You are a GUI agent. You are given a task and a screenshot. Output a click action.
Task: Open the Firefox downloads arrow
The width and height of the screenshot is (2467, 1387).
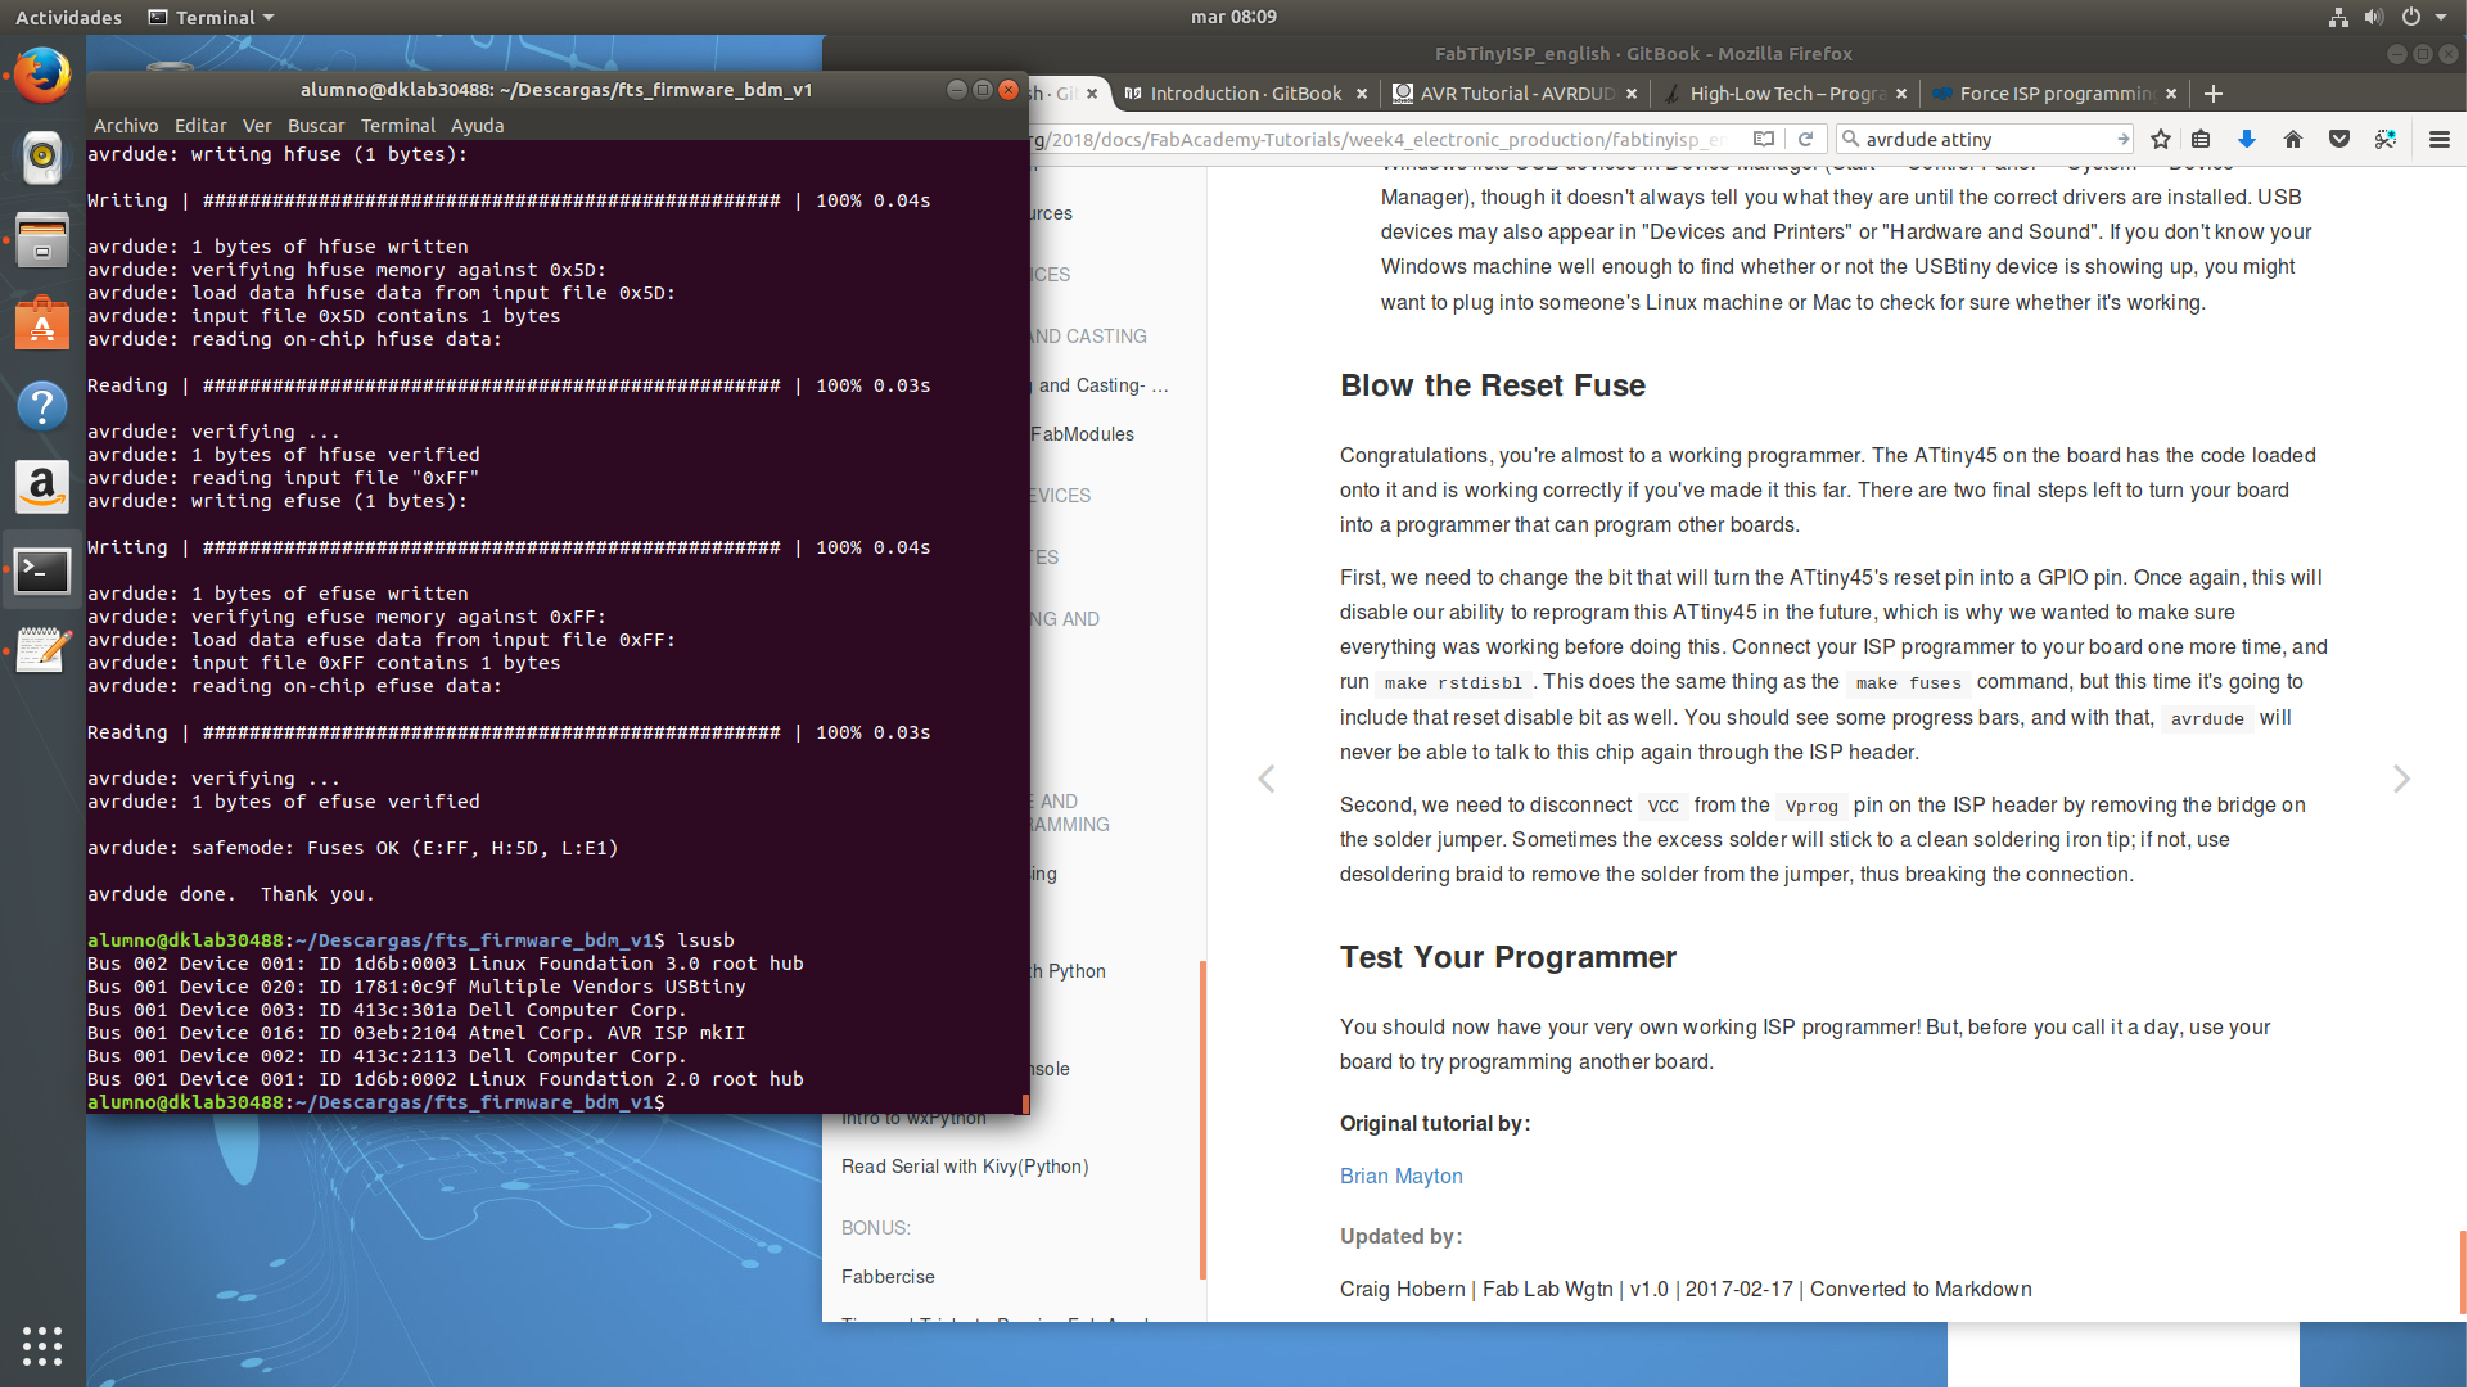pos(2246,139)
